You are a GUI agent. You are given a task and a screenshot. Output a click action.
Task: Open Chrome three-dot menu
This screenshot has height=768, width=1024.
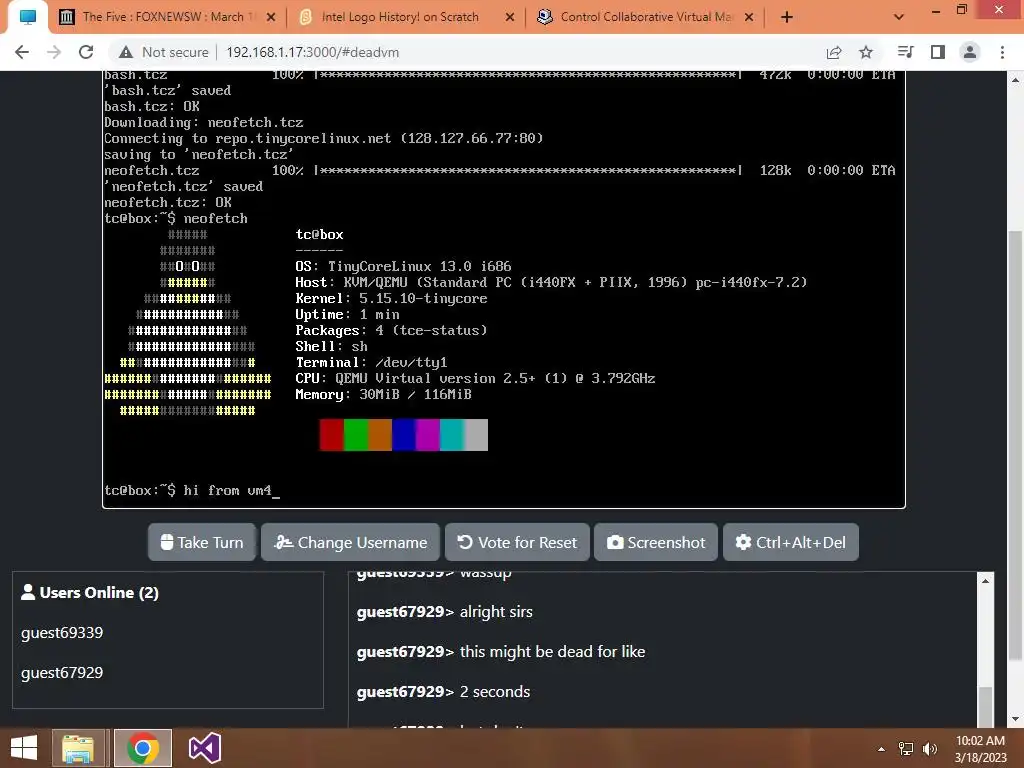(x=1002, y=52)
